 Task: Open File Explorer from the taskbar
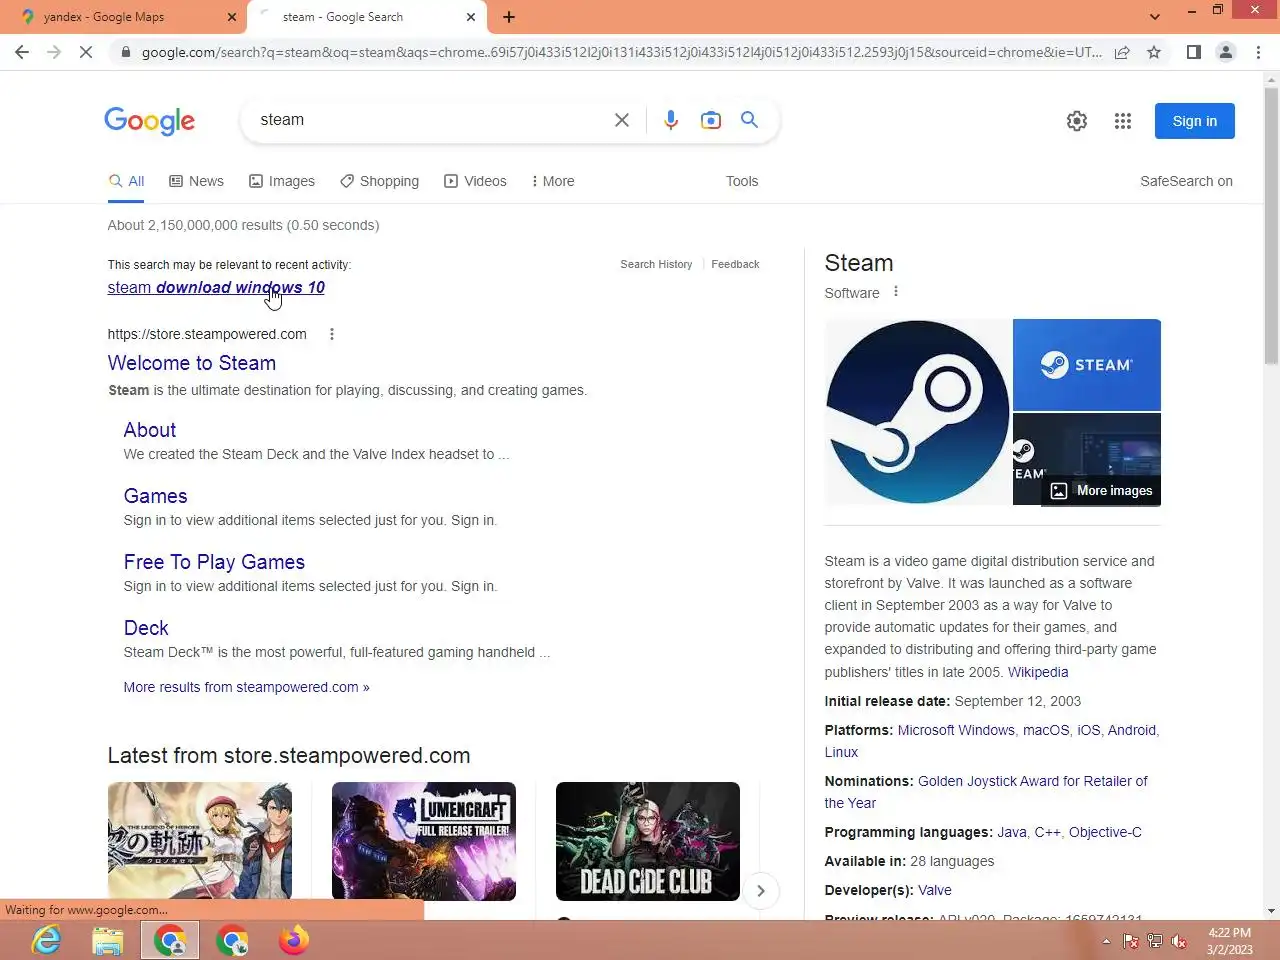click(x=108, y=941)
